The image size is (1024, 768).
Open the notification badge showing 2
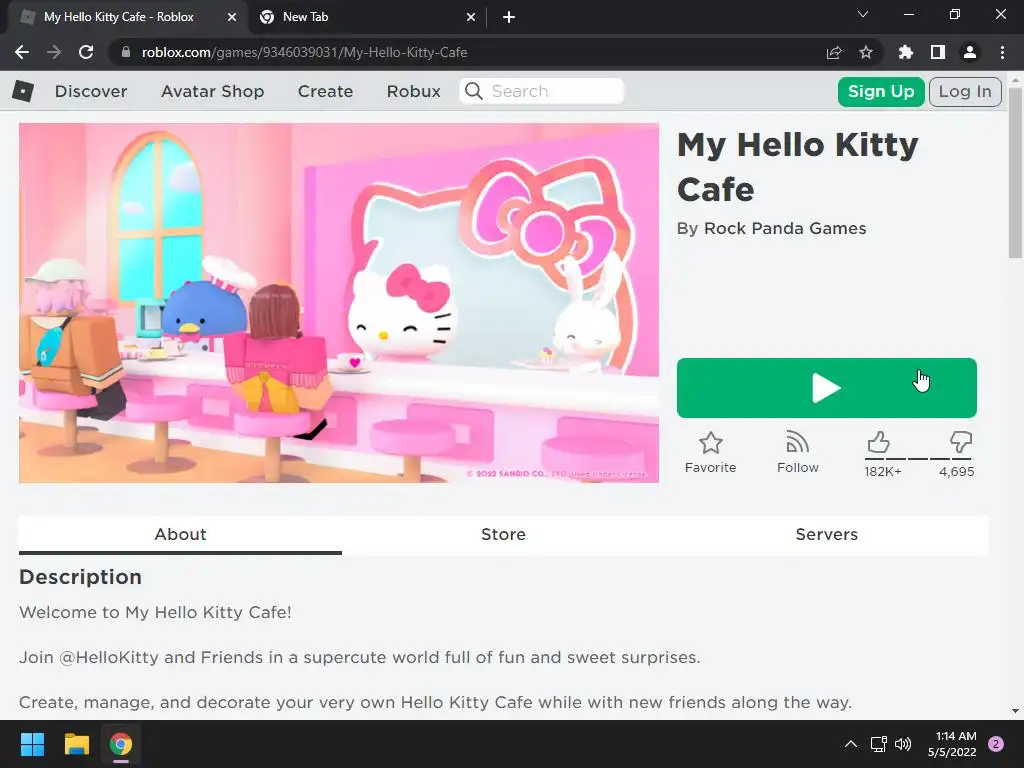pos(996,744)
